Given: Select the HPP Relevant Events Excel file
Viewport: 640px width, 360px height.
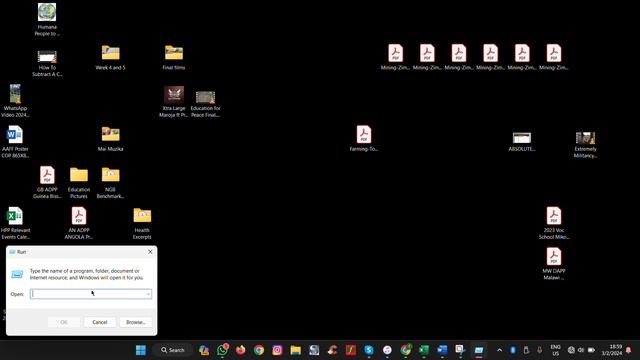Looking at the screenshot, I should click(15, 223).
